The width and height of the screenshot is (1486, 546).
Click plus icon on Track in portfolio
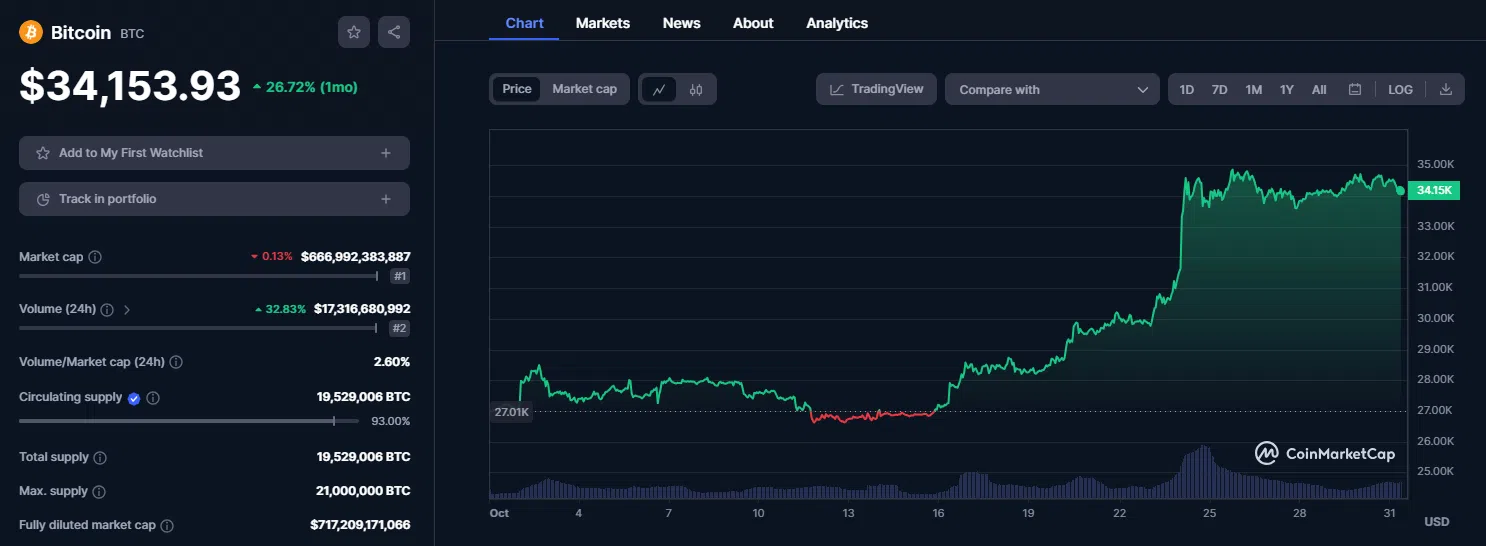(x=386, y=199)
